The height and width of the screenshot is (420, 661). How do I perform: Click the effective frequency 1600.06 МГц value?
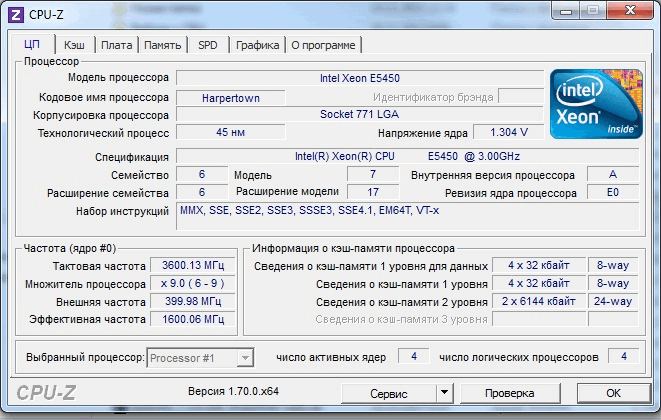193,319
